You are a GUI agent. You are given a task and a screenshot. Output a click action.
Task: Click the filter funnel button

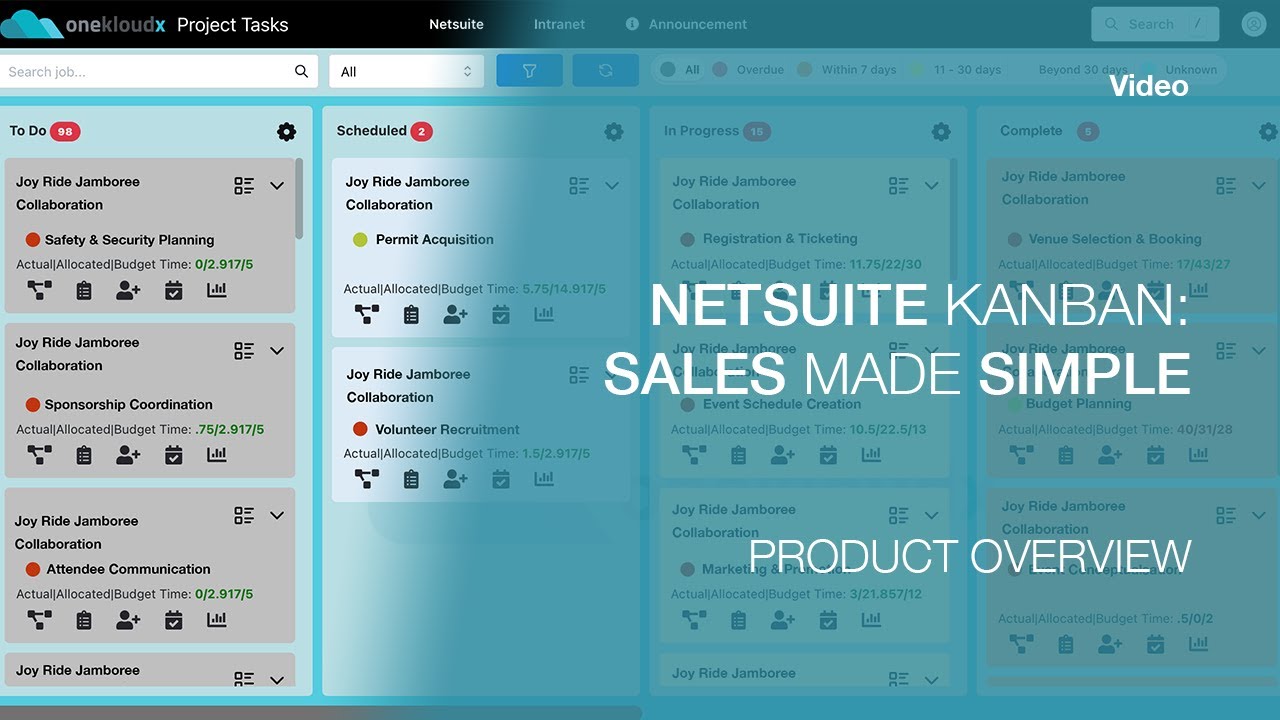click(530, 71)
